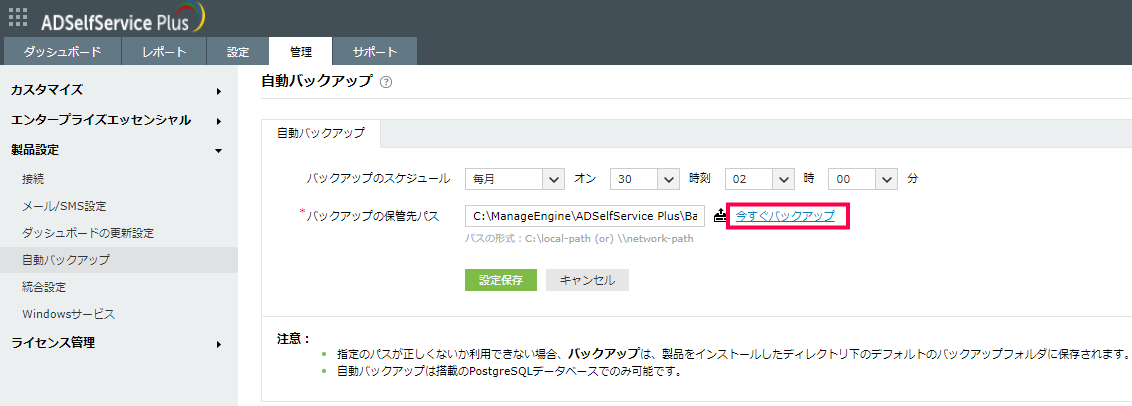Open help icon beside 自動バックアップ title
This screenshot has width=1132, height=406.
point(386,82)
